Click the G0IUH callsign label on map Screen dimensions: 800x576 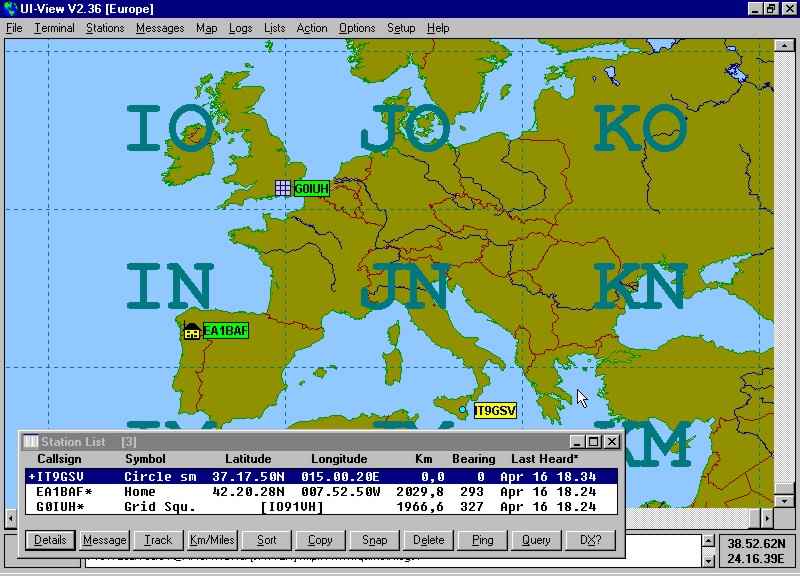[312, 189]
